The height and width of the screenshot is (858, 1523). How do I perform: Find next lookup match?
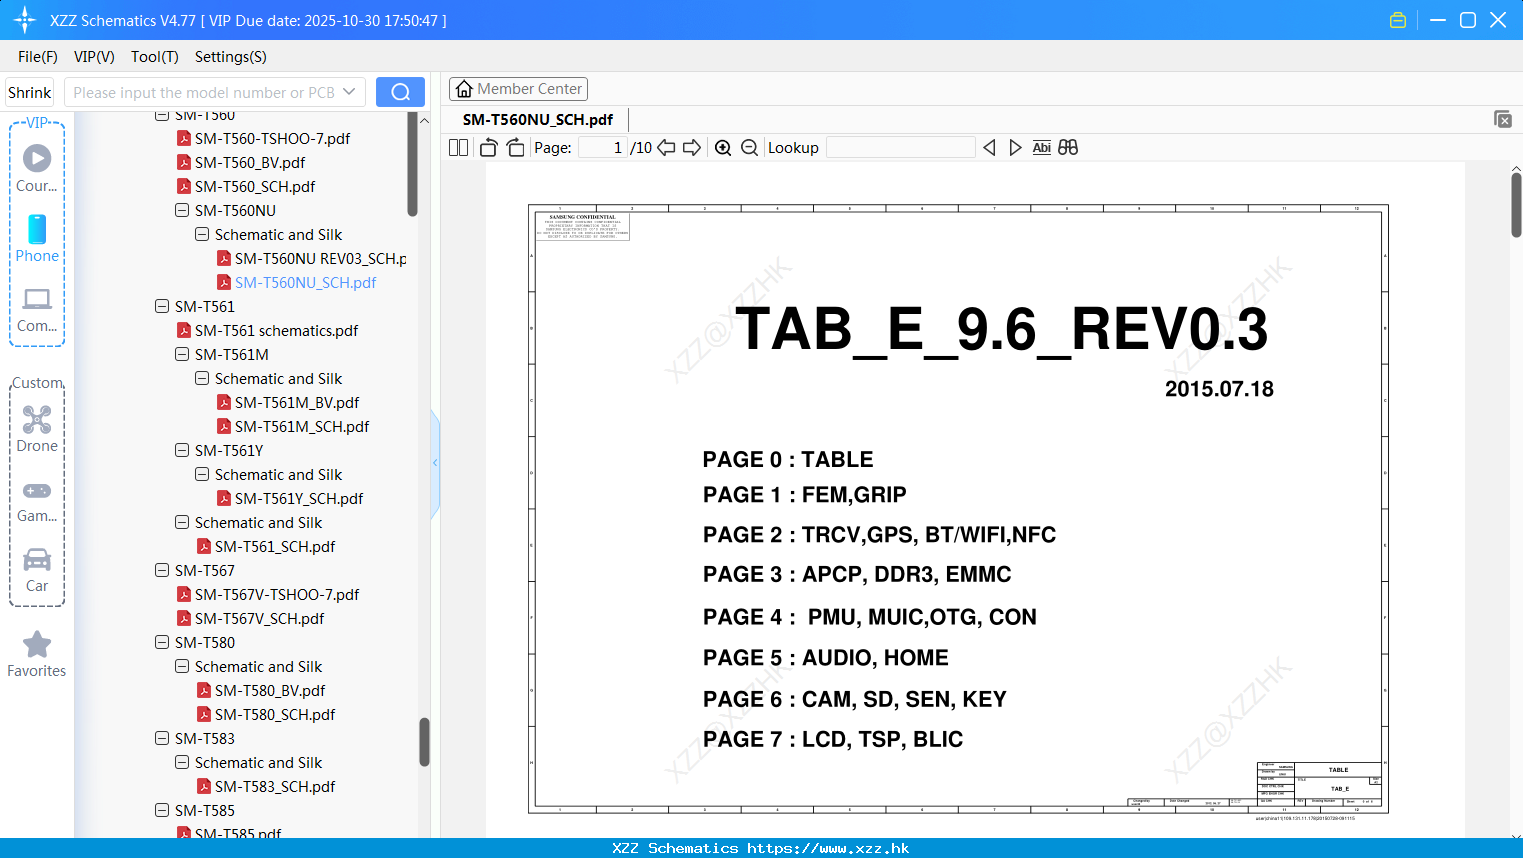(x=1015, y=147)
